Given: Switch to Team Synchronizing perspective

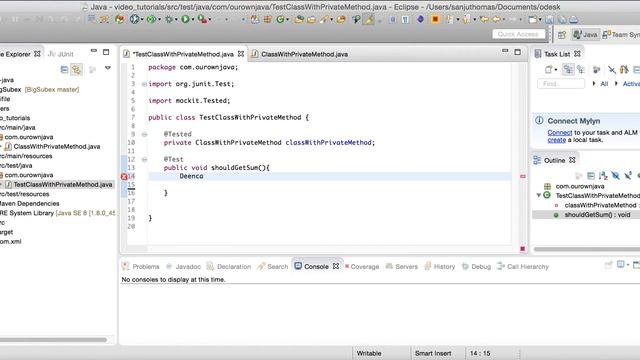Looking at the screenshot, I should coord(620,35).
